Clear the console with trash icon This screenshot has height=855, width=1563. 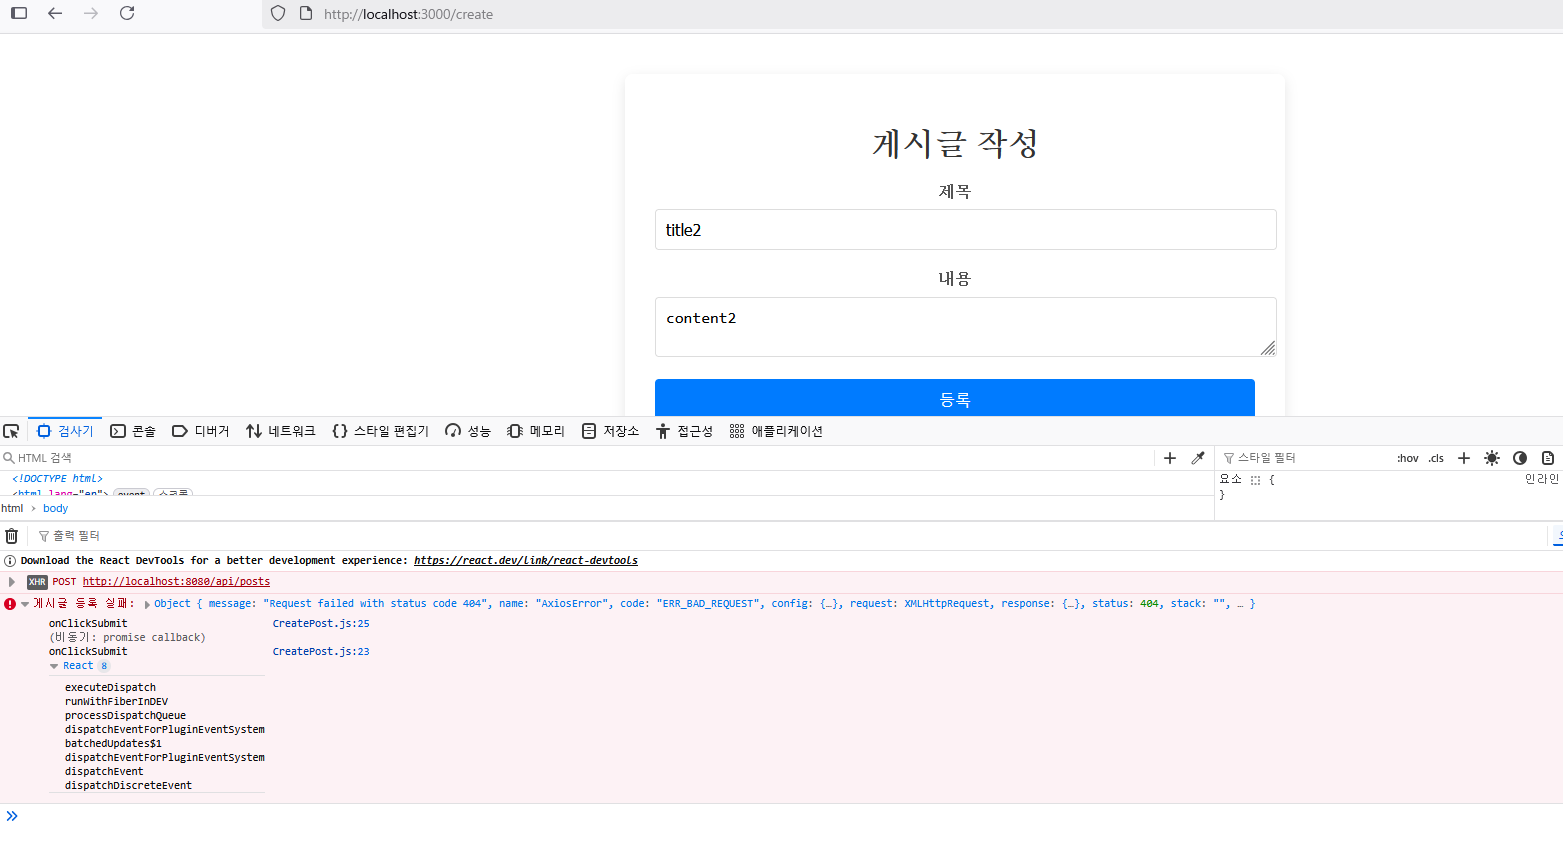[x=12, y=536]
